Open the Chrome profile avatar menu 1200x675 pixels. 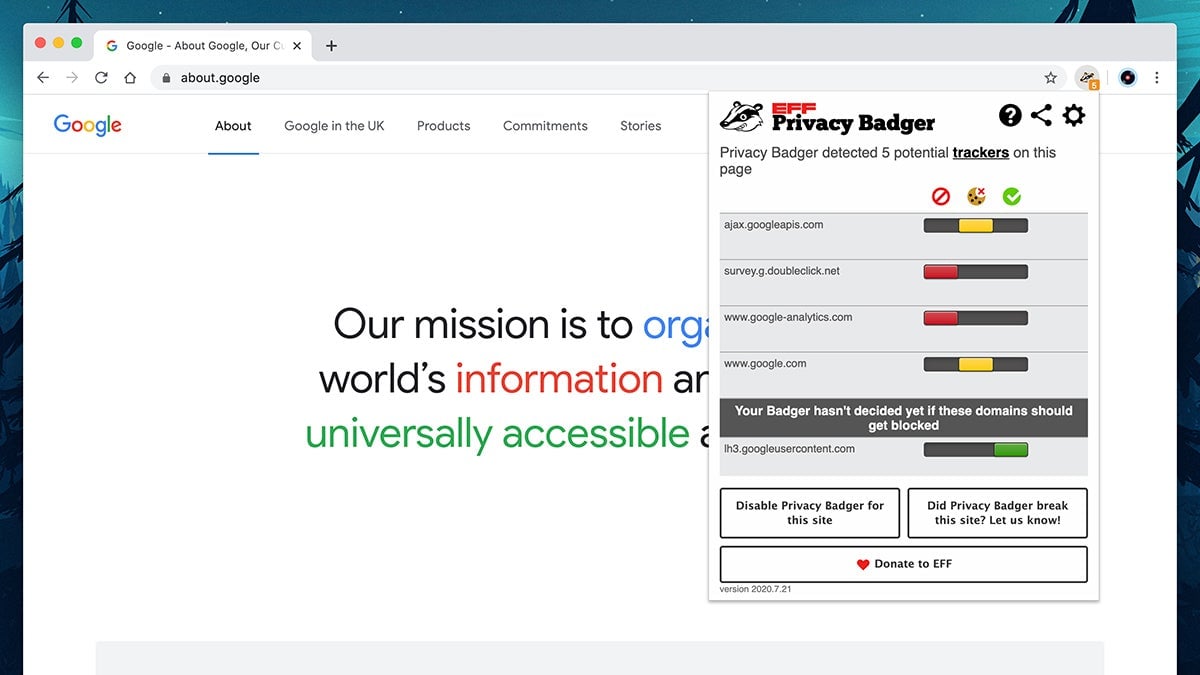click(1127, 77)
